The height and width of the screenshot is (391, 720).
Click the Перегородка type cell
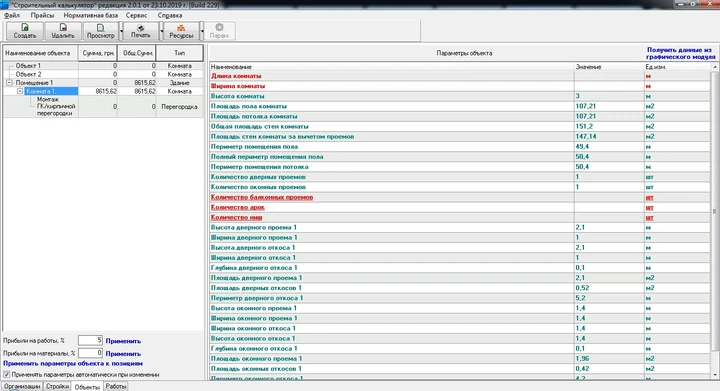coord(180,106)
